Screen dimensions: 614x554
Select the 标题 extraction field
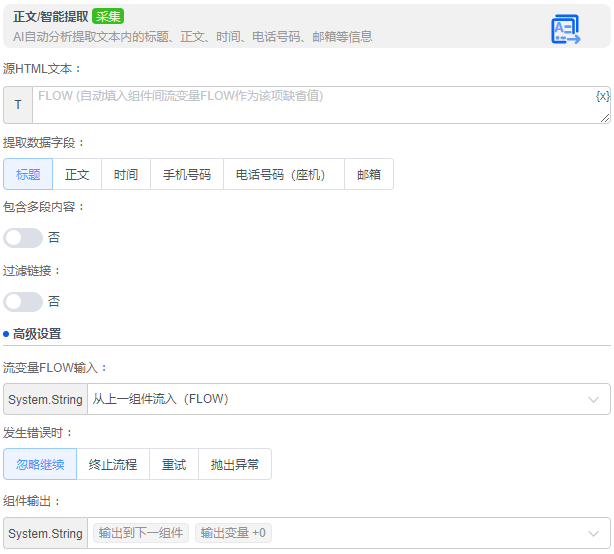(x=28, y=174)
